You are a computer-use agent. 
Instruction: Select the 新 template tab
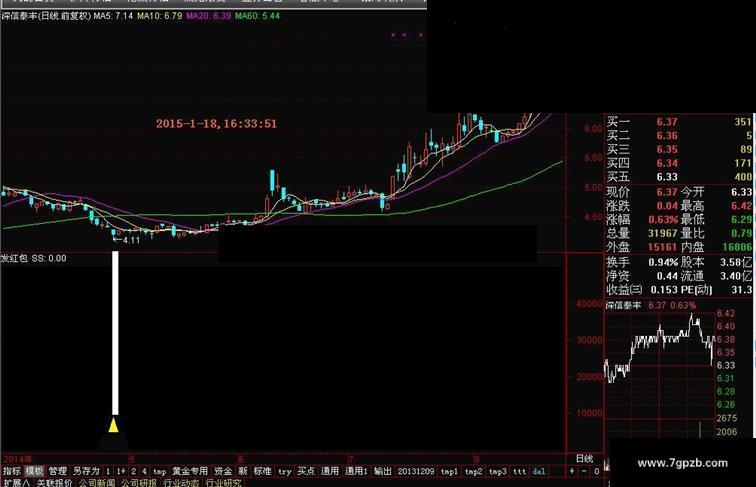point(243,471)
